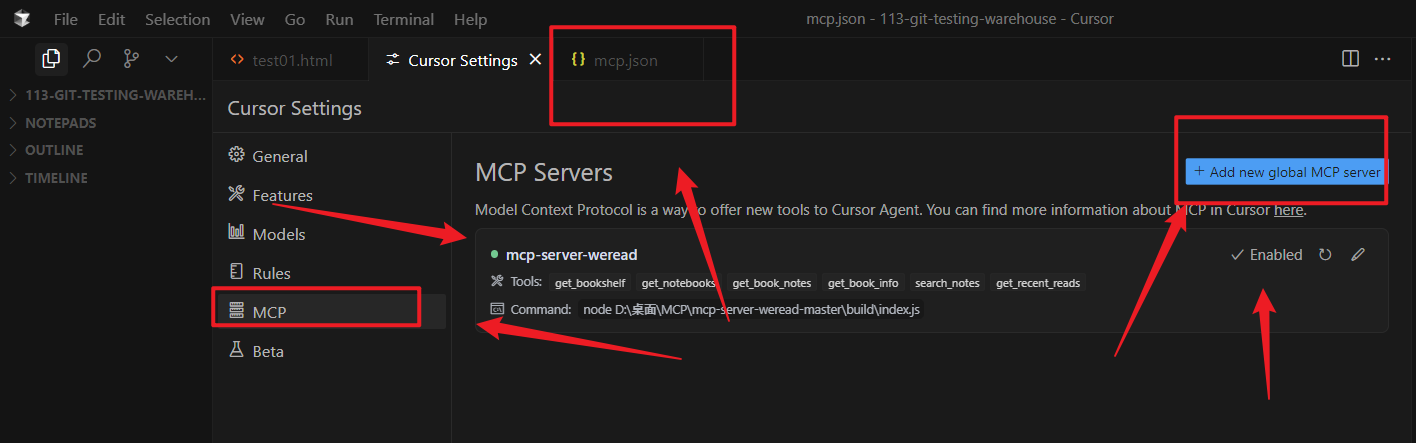1416x443 pixels.
Task: Open the Help menu
Action: click(470, 19)
